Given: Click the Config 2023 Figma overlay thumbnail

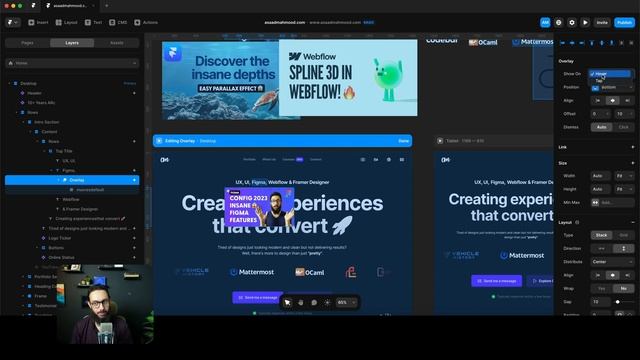Looking at the screenshot, I should 259,207.
